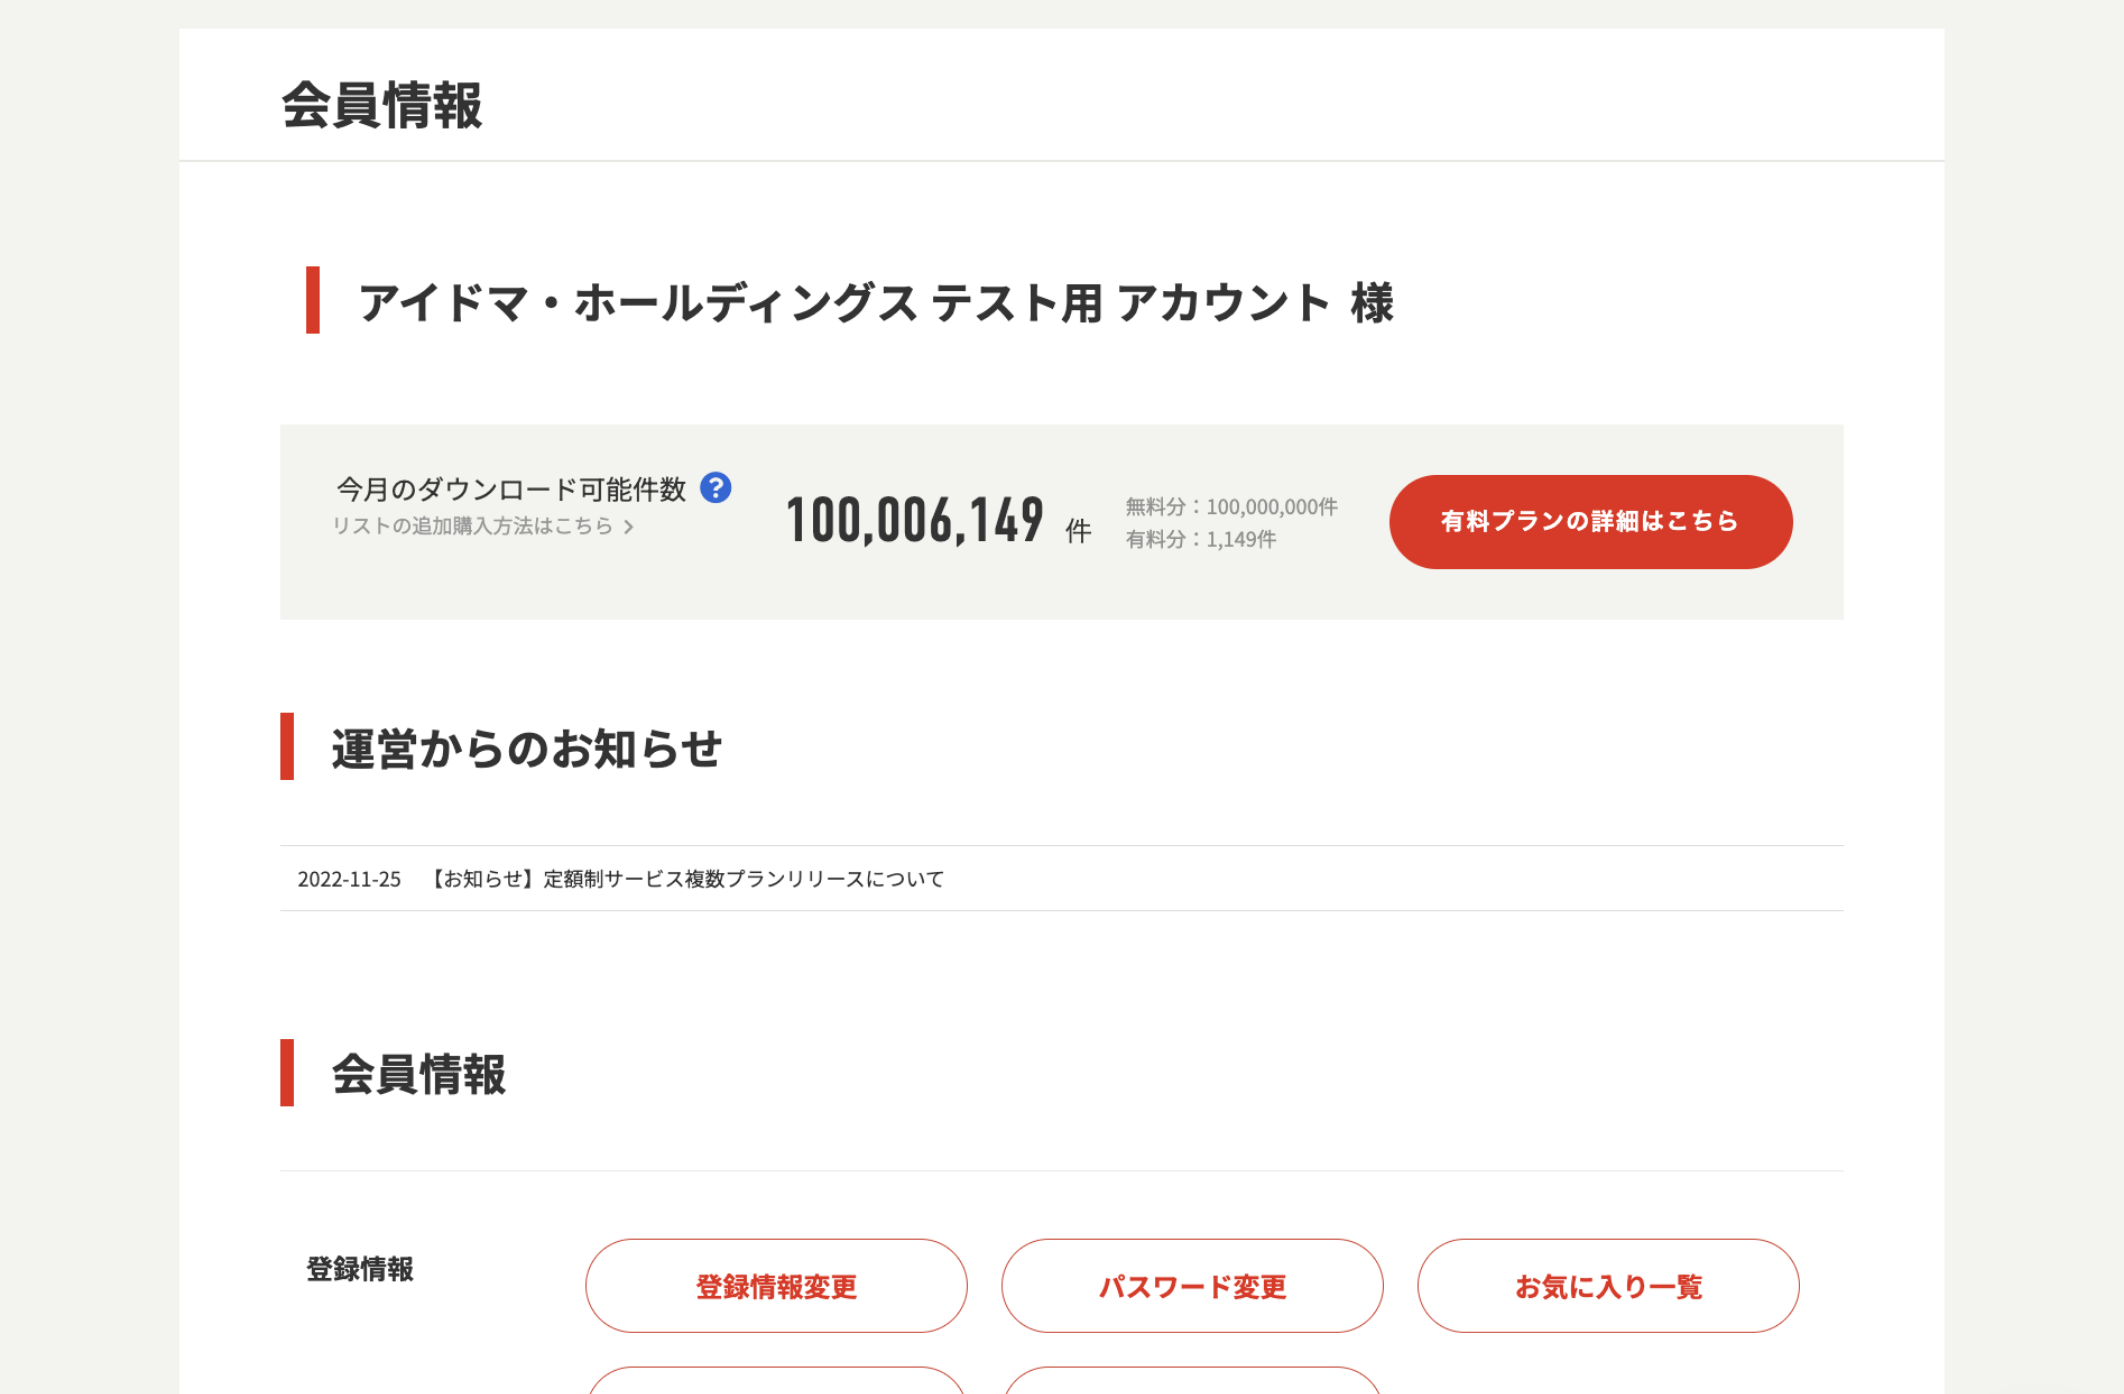Open the 定額制サービス複数プランリリース announcement
The image size is (2124, 1394).
(x=688, y=879)
